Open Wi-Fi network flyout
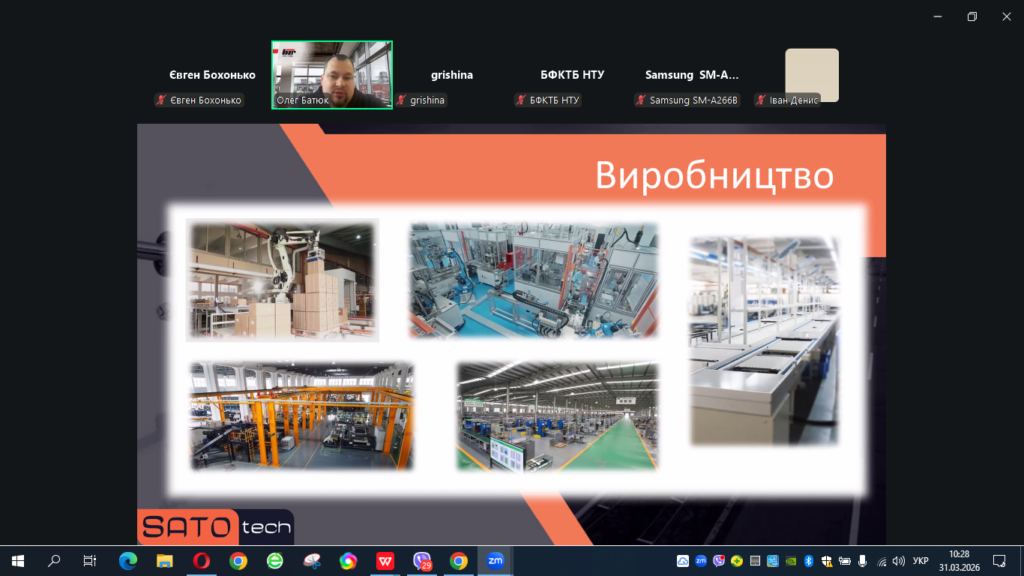Screen dimensions: 1024x576 coord(880,561)
